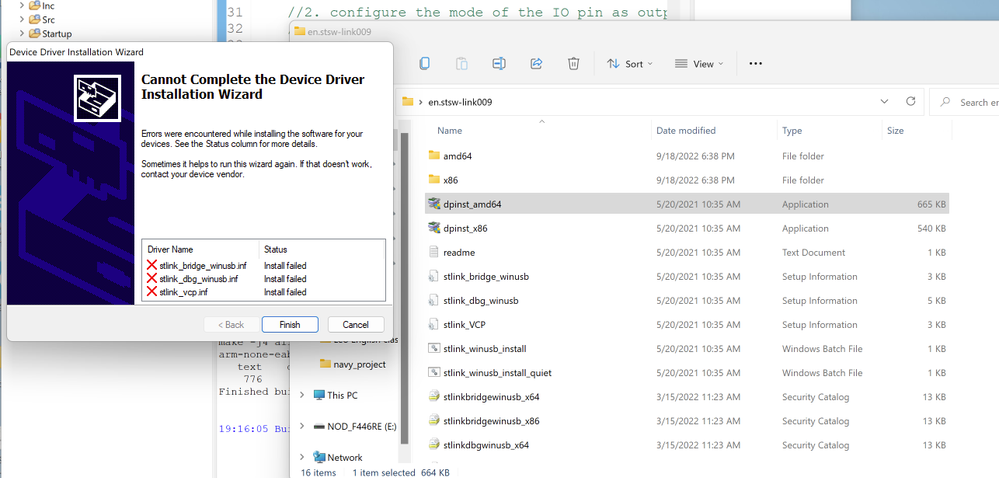Click the 9/18/2022 date of amd64 folder
Image resolution: width=999 pixels, height=478 pixels.
point(695,156)
